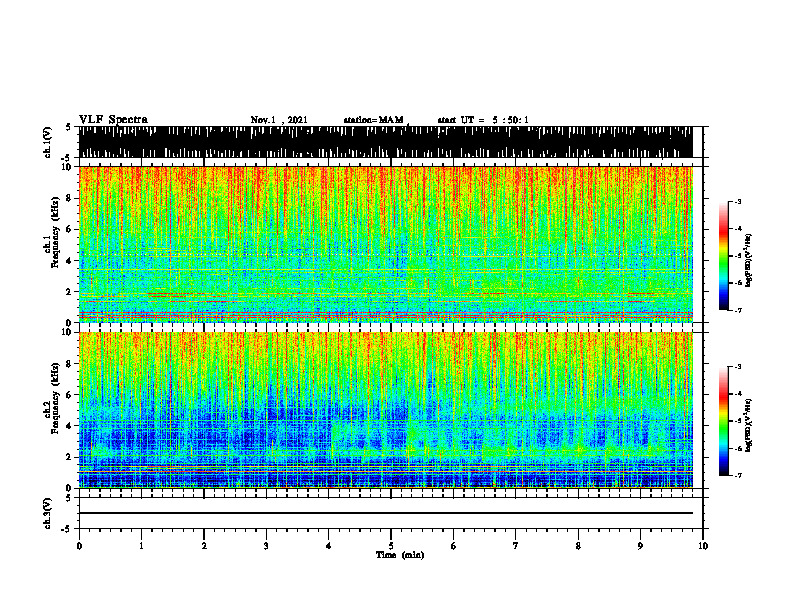Viewport: 792px width, 612px height.
Task: Click the ch.2 spectrogram color bar
Action: (x=723, y=421)
